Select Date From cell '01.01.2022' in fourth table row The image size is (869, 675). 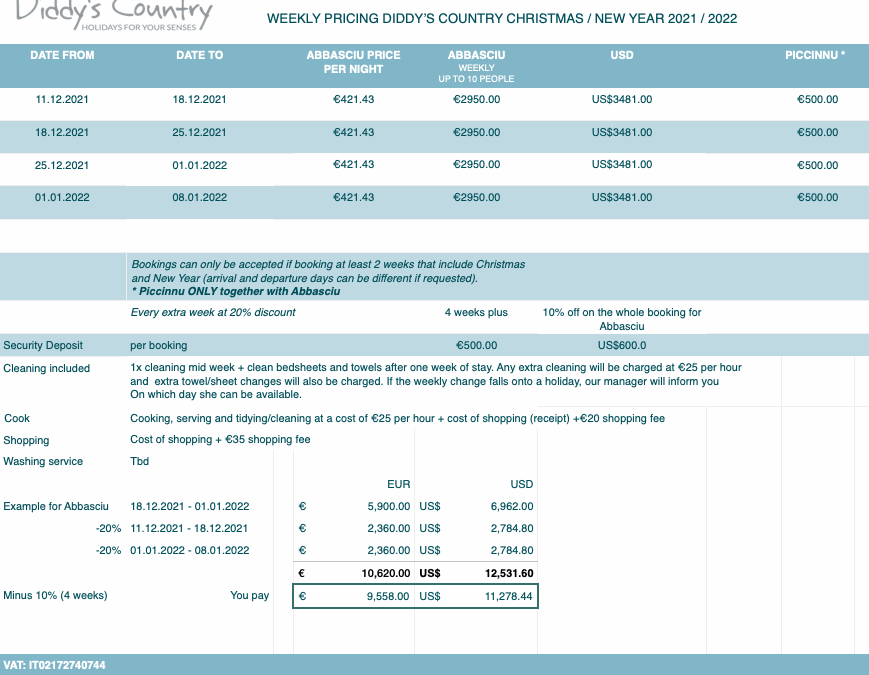pyautogui.click(x=62, y=198)
